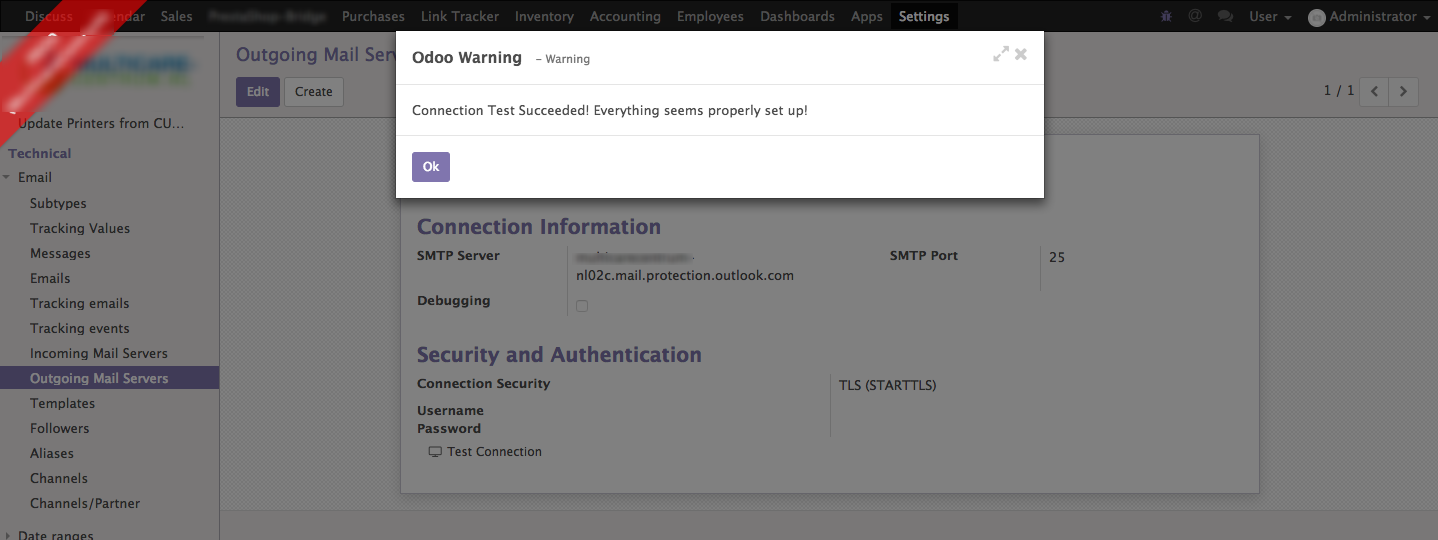
Task: Open the @ mentions icon
Action: (x=1195, y=16)
